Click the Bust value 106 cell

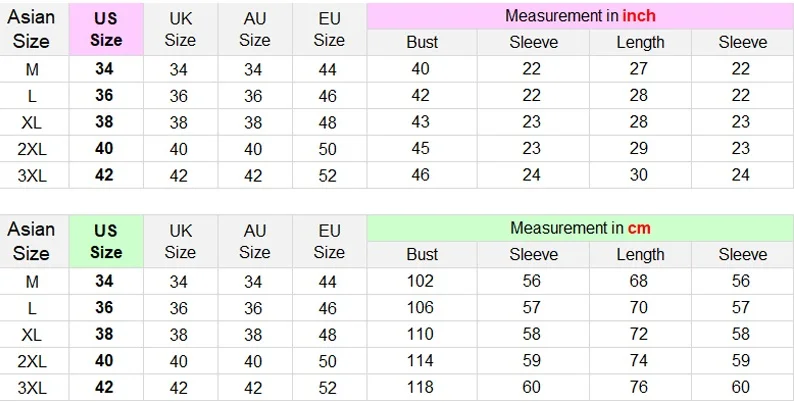422,309
